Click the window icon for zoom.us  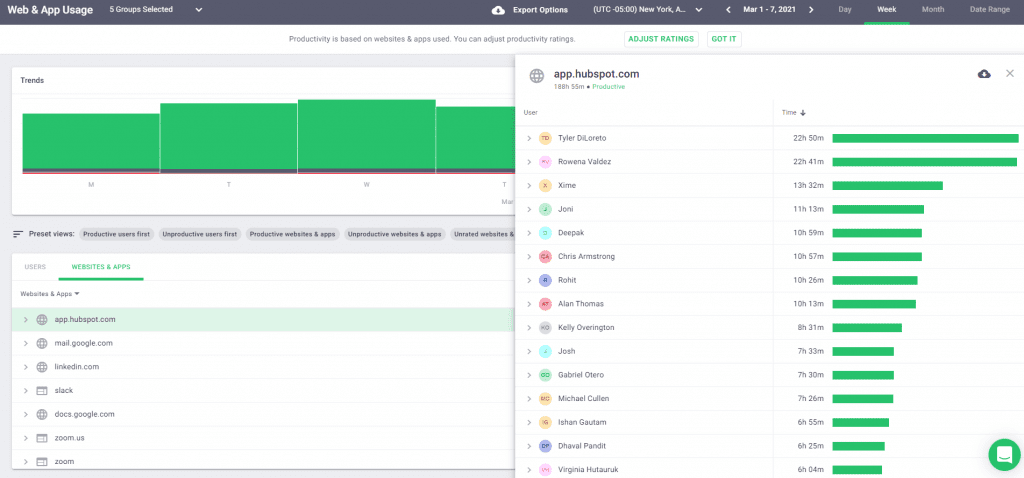tap(42, 438)
